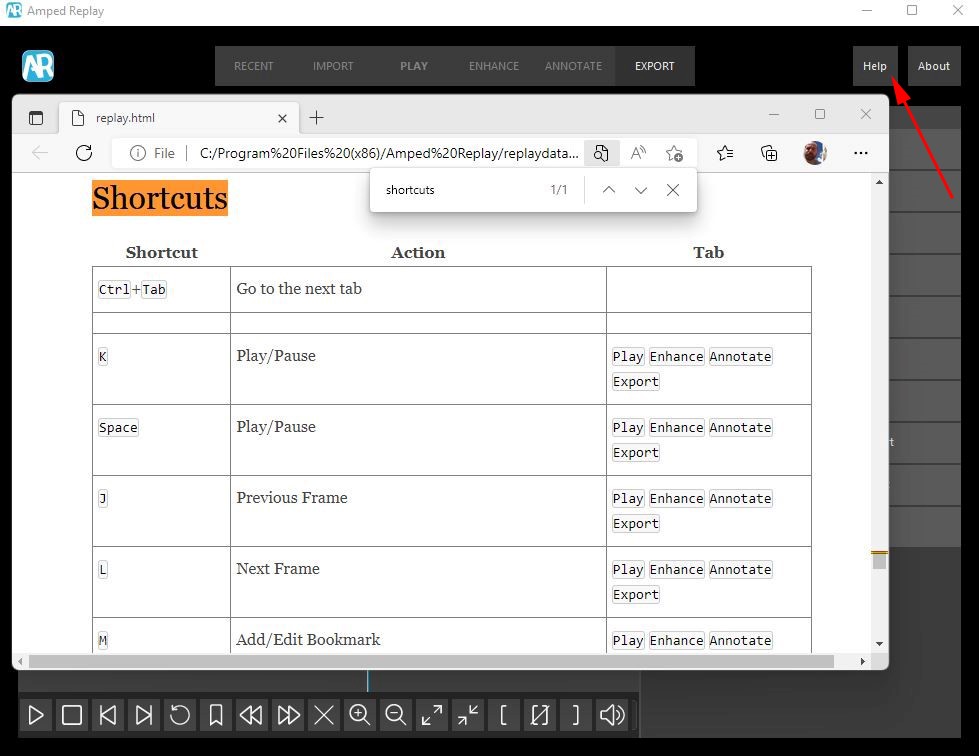Viewport: 979px width, 756px height.
Task: Click the fast-forward double-arrow icon
Action: (x=288, y=715)
